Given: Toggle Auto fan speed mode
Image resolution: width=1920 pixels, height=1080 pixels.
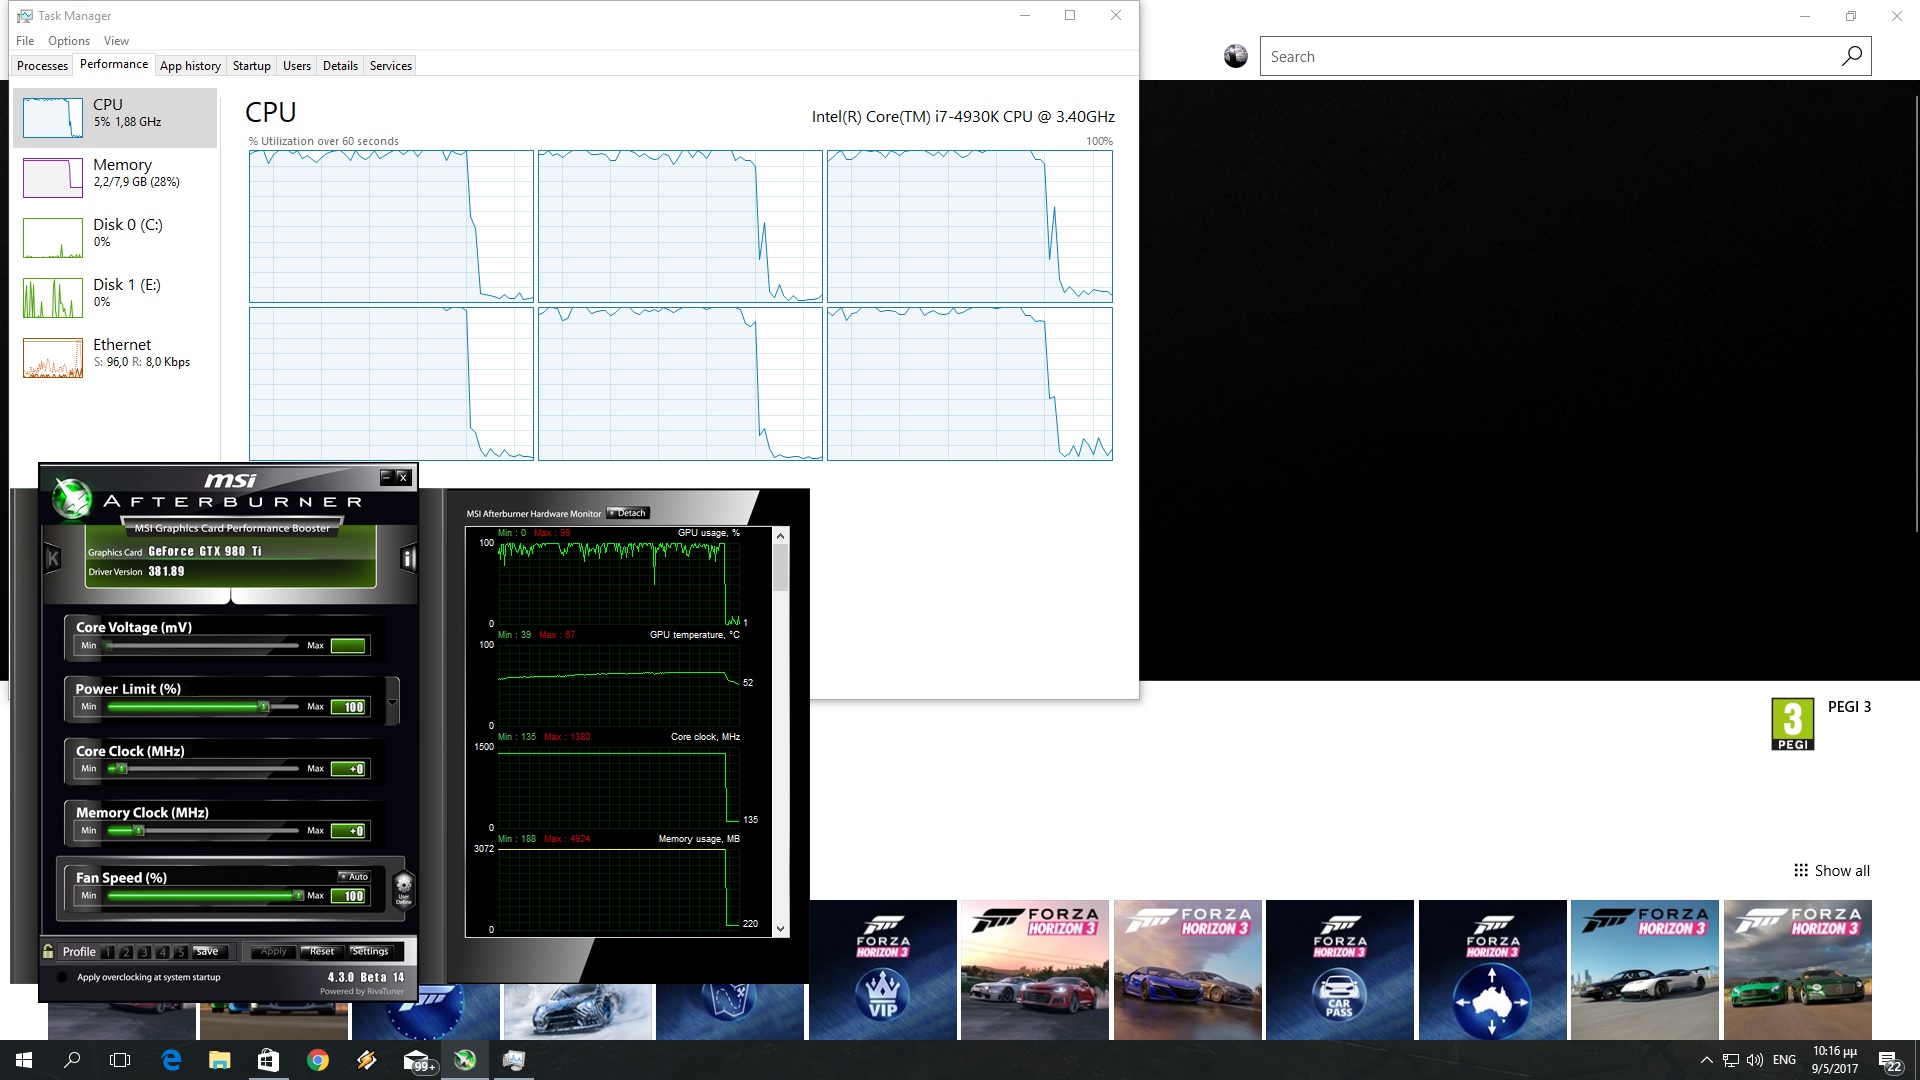Looking at the screenshot, I should 354,876.
